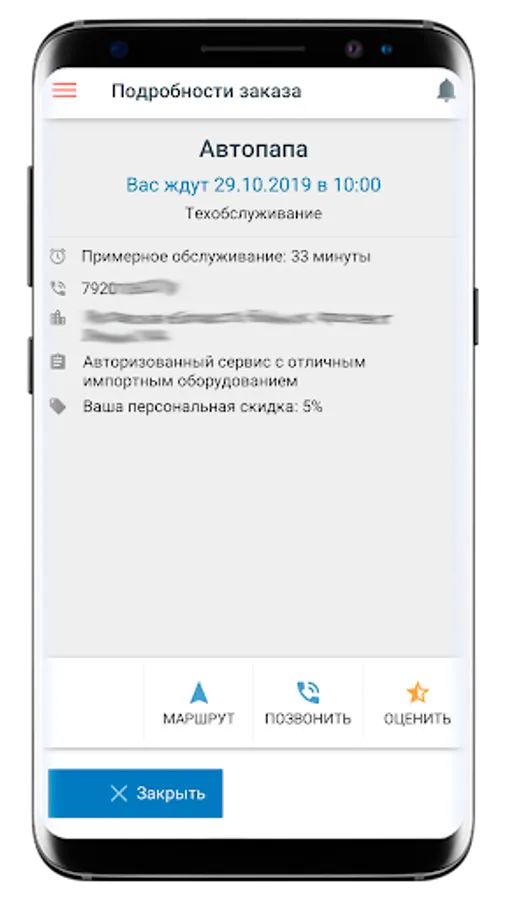The height and width of the screenshot is (900, 506).
Task: Tap the notification bell icon
Action: coord(446,90)
